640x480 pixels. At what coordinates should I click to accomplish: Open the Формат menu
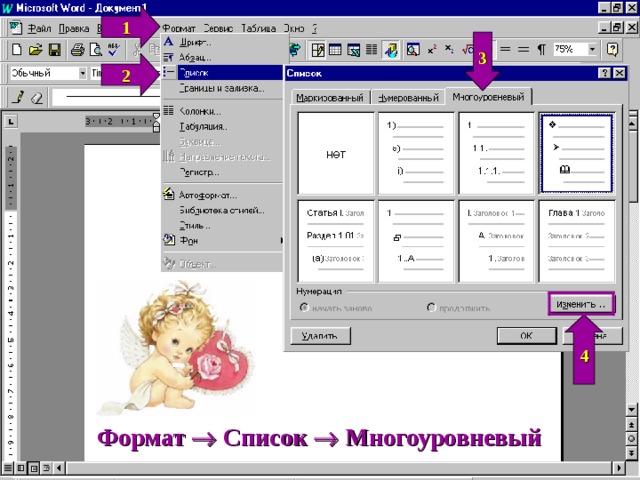[178, 28]
